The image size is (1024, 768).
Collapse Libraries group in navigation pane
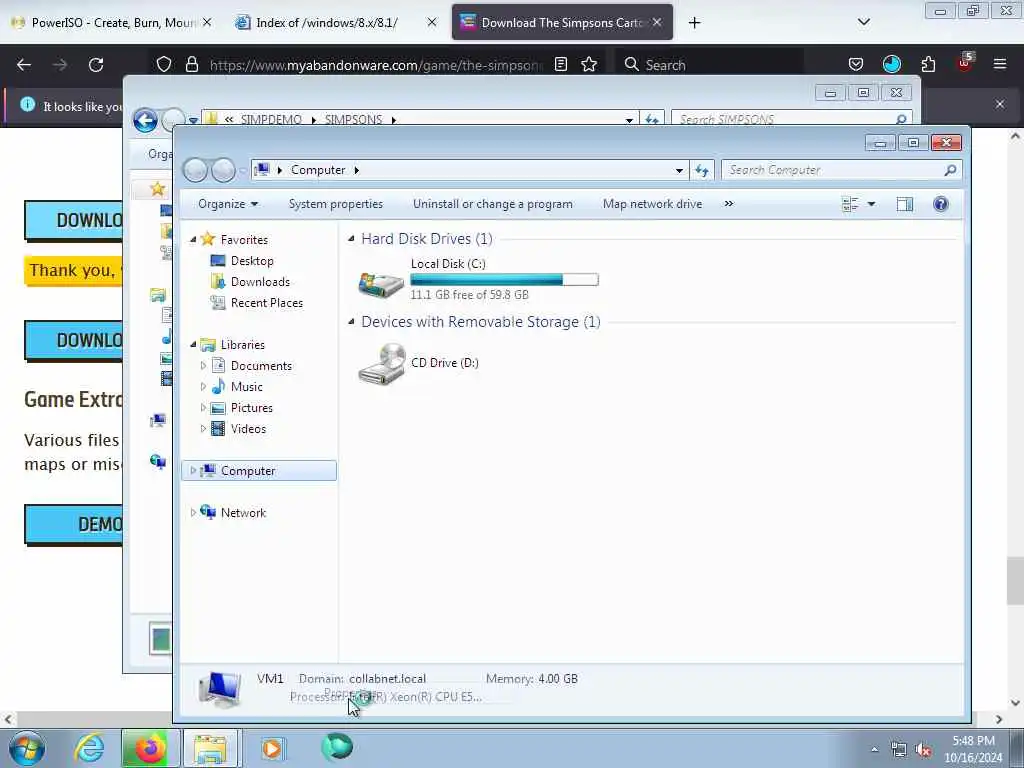pyautogui.click(x=193, y=344)
